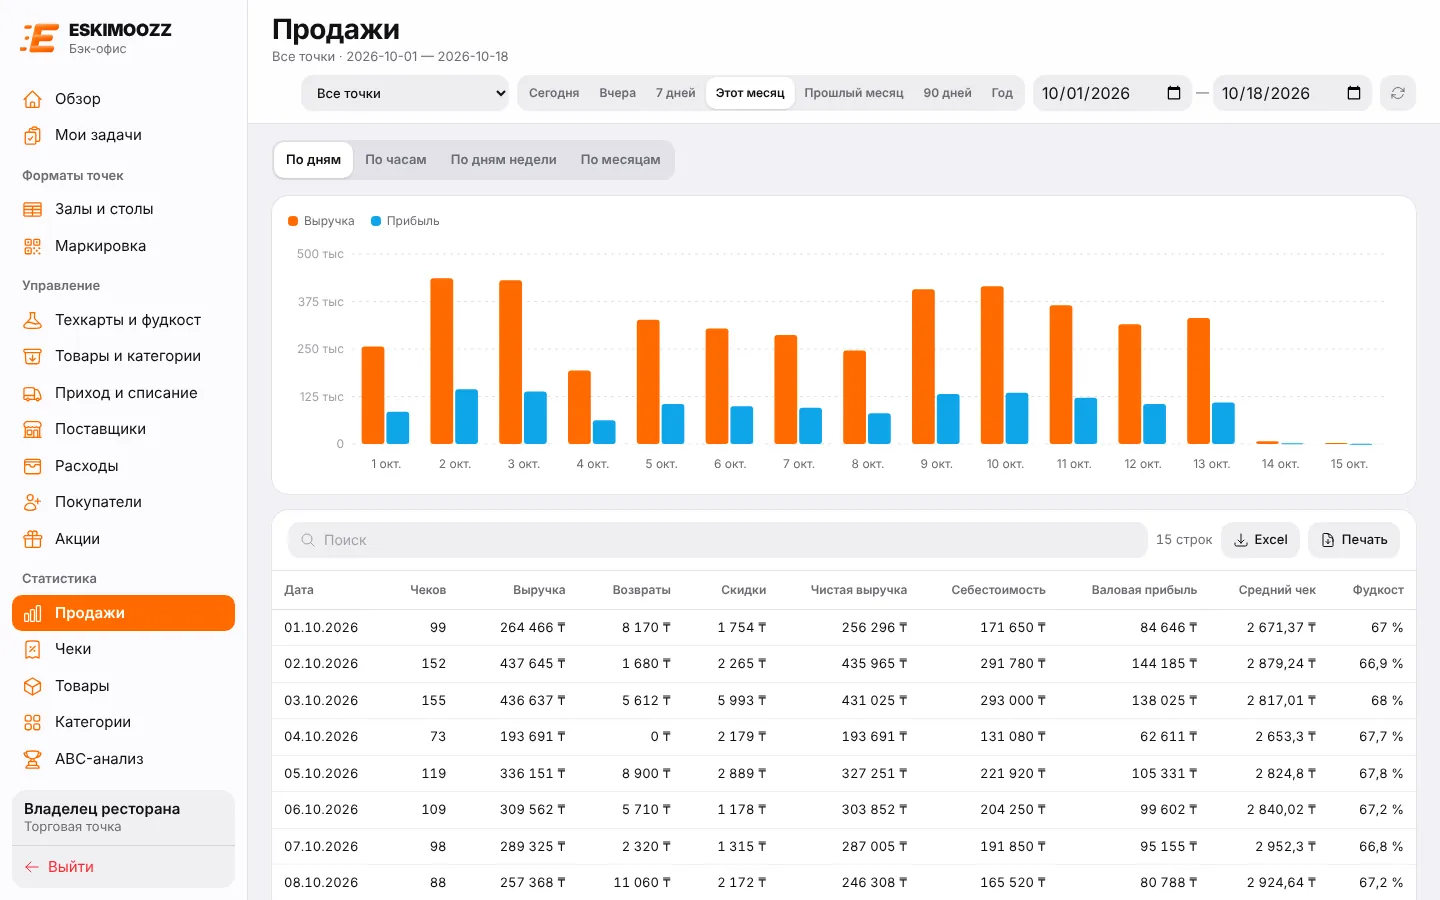Viewport: 1440px width, 900px height.
Task: Open the Обзор home icon in sidebar
Action: click(33, 99)
